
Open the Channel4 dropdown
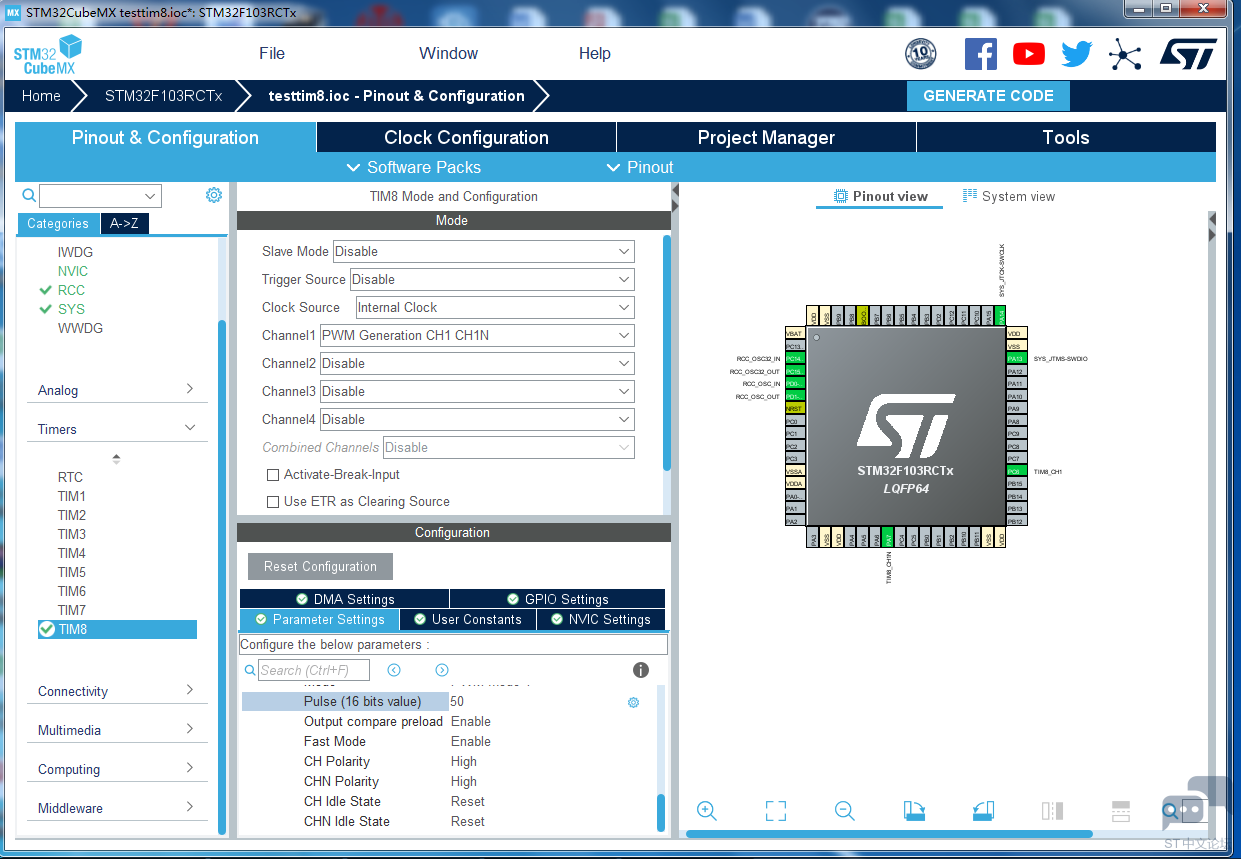(x=477, y=419)
